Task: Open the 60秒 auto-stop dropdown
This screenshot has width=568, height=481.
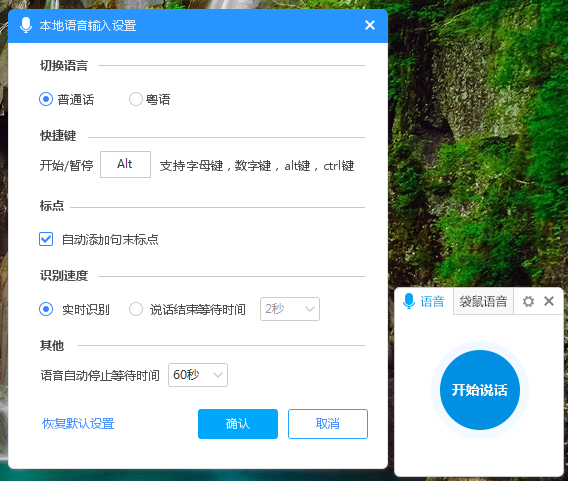Action: pyautogui.click(x=198, y=375)
